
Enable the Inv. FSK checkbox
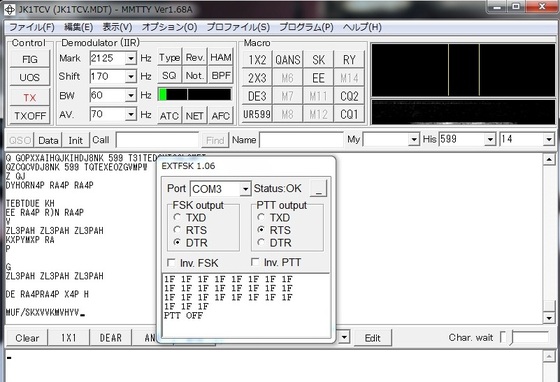[x=171, y=263]
